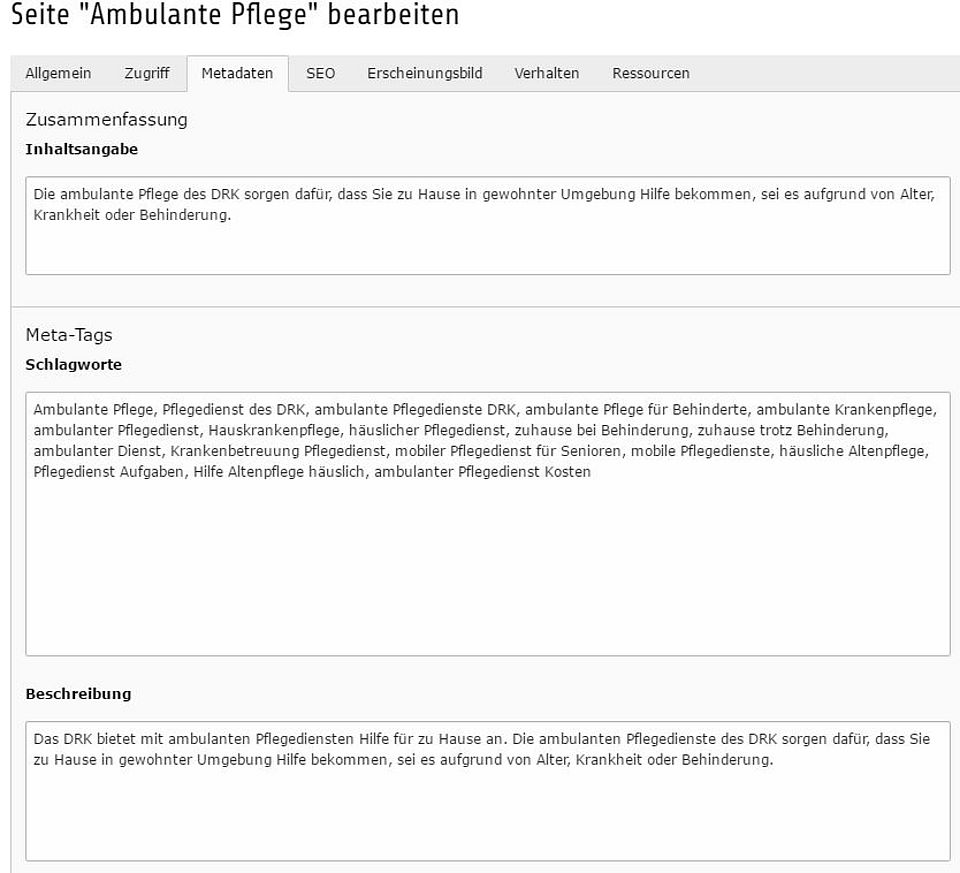This screenshot has height=873, width=960.
Task: Click the Zusammenfassung section heading
Action: (106, 120)
